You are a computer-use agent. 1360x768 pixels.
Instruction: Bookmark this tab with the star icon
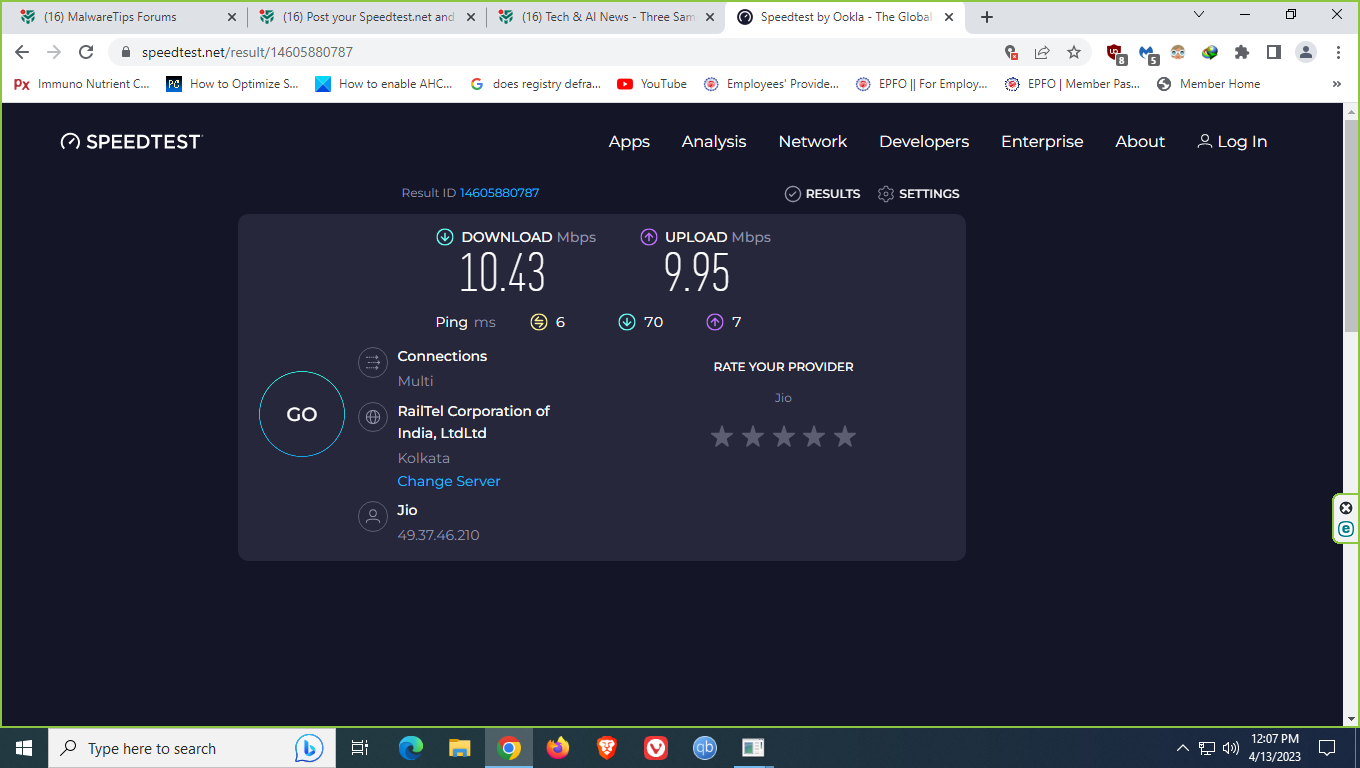[1074, 52]
